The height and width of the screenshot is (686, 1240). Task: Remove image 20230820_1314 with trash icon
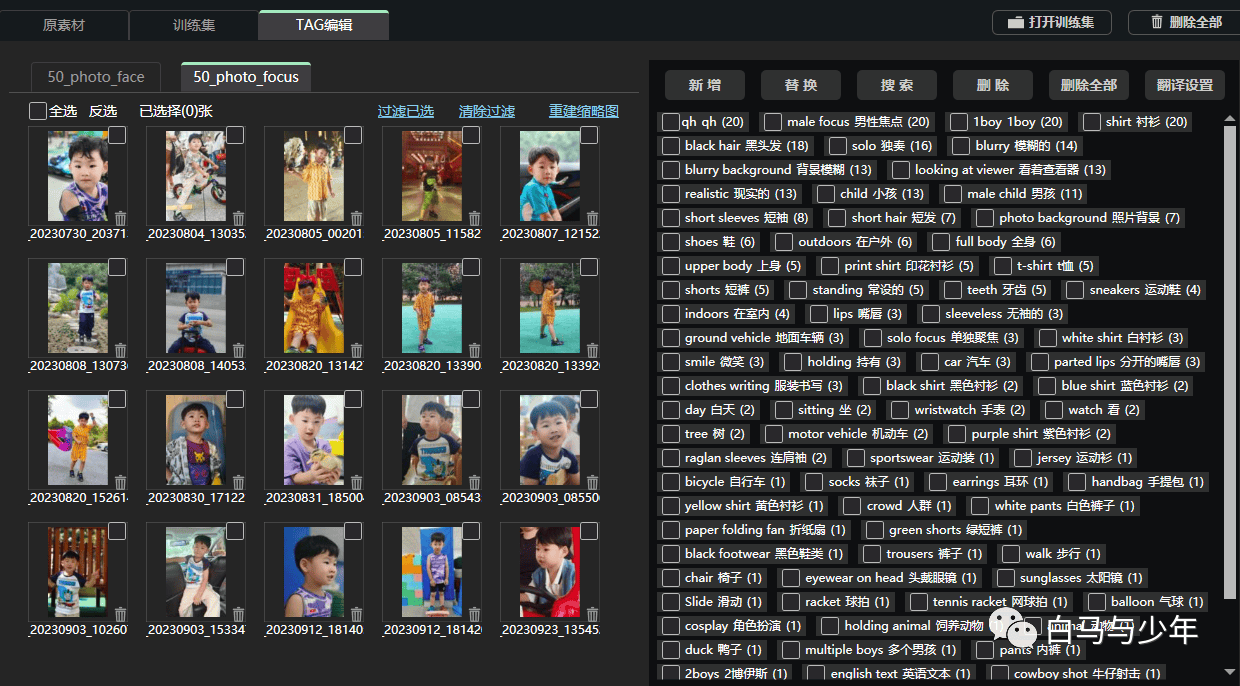356,350
